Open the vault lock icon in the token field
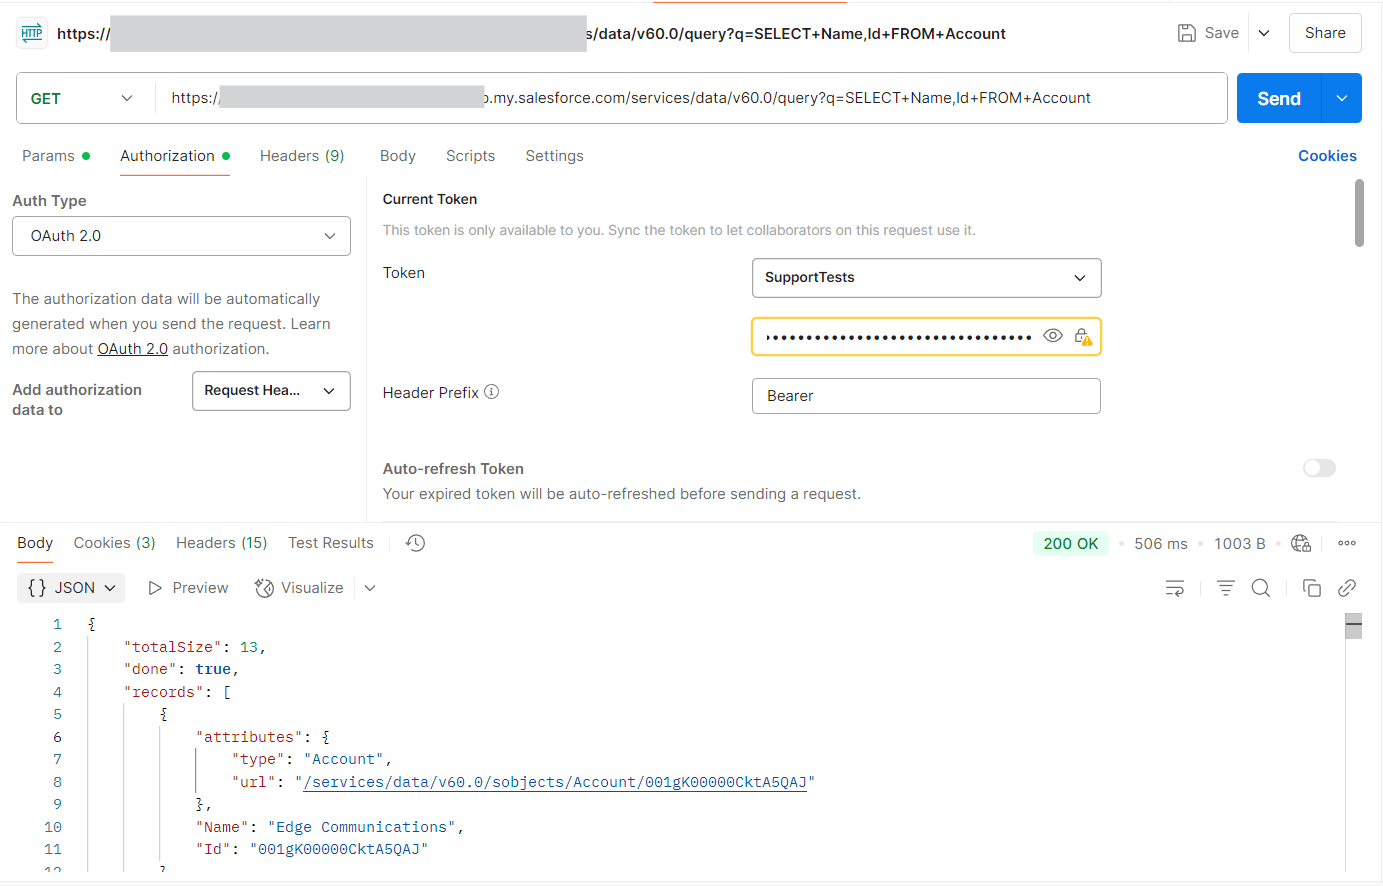Viewport: 1383px width, 886px height. coord(1084,336)
